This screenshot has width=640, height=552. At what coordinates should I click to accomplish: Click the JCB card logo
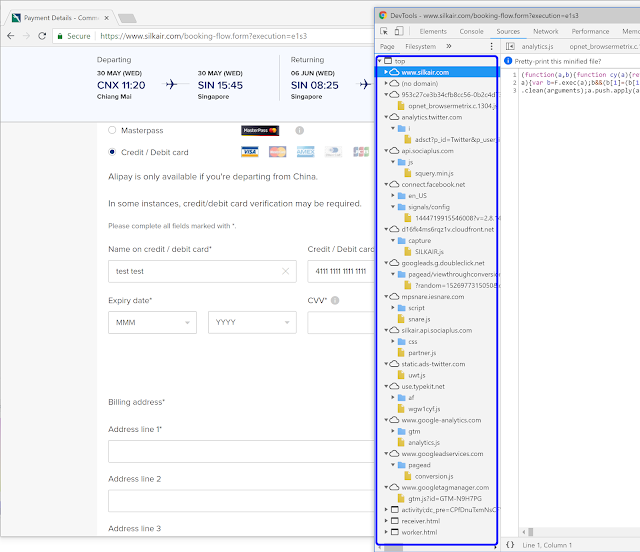[361, 152]
